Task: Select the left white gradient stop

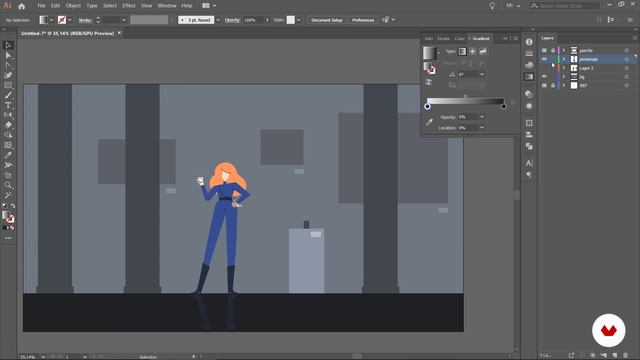Action: [427, 107]
